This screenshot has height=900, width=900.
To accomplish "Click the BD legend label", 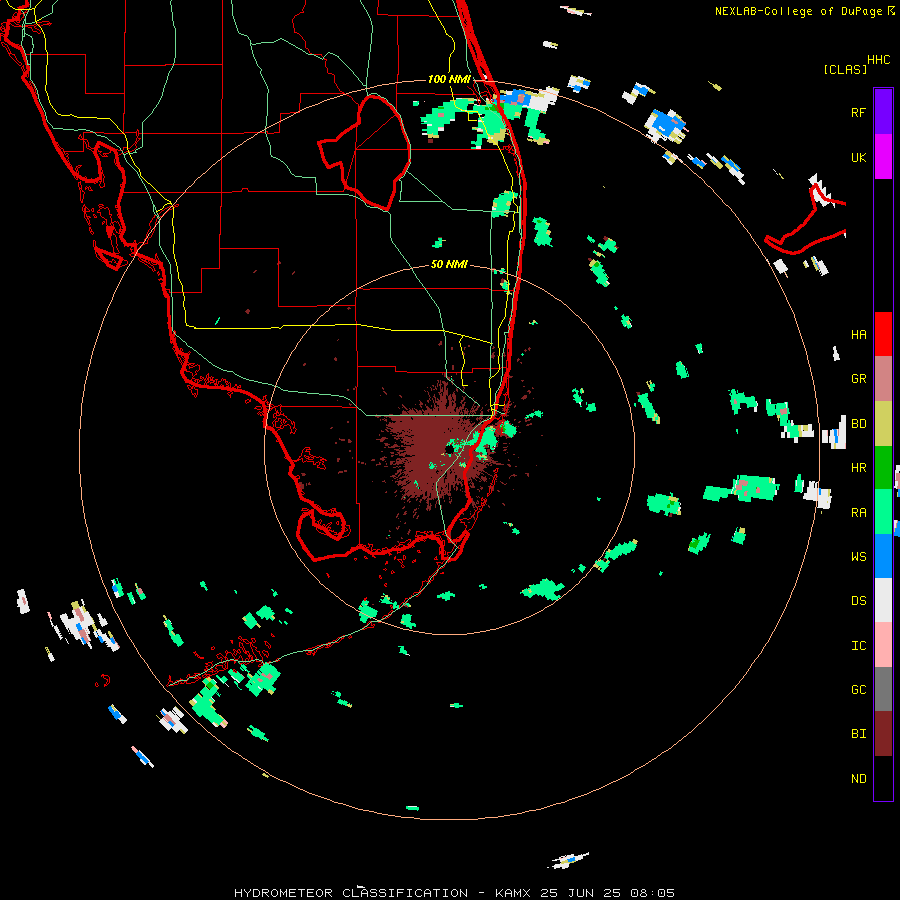I will click(x=859, y=424).
